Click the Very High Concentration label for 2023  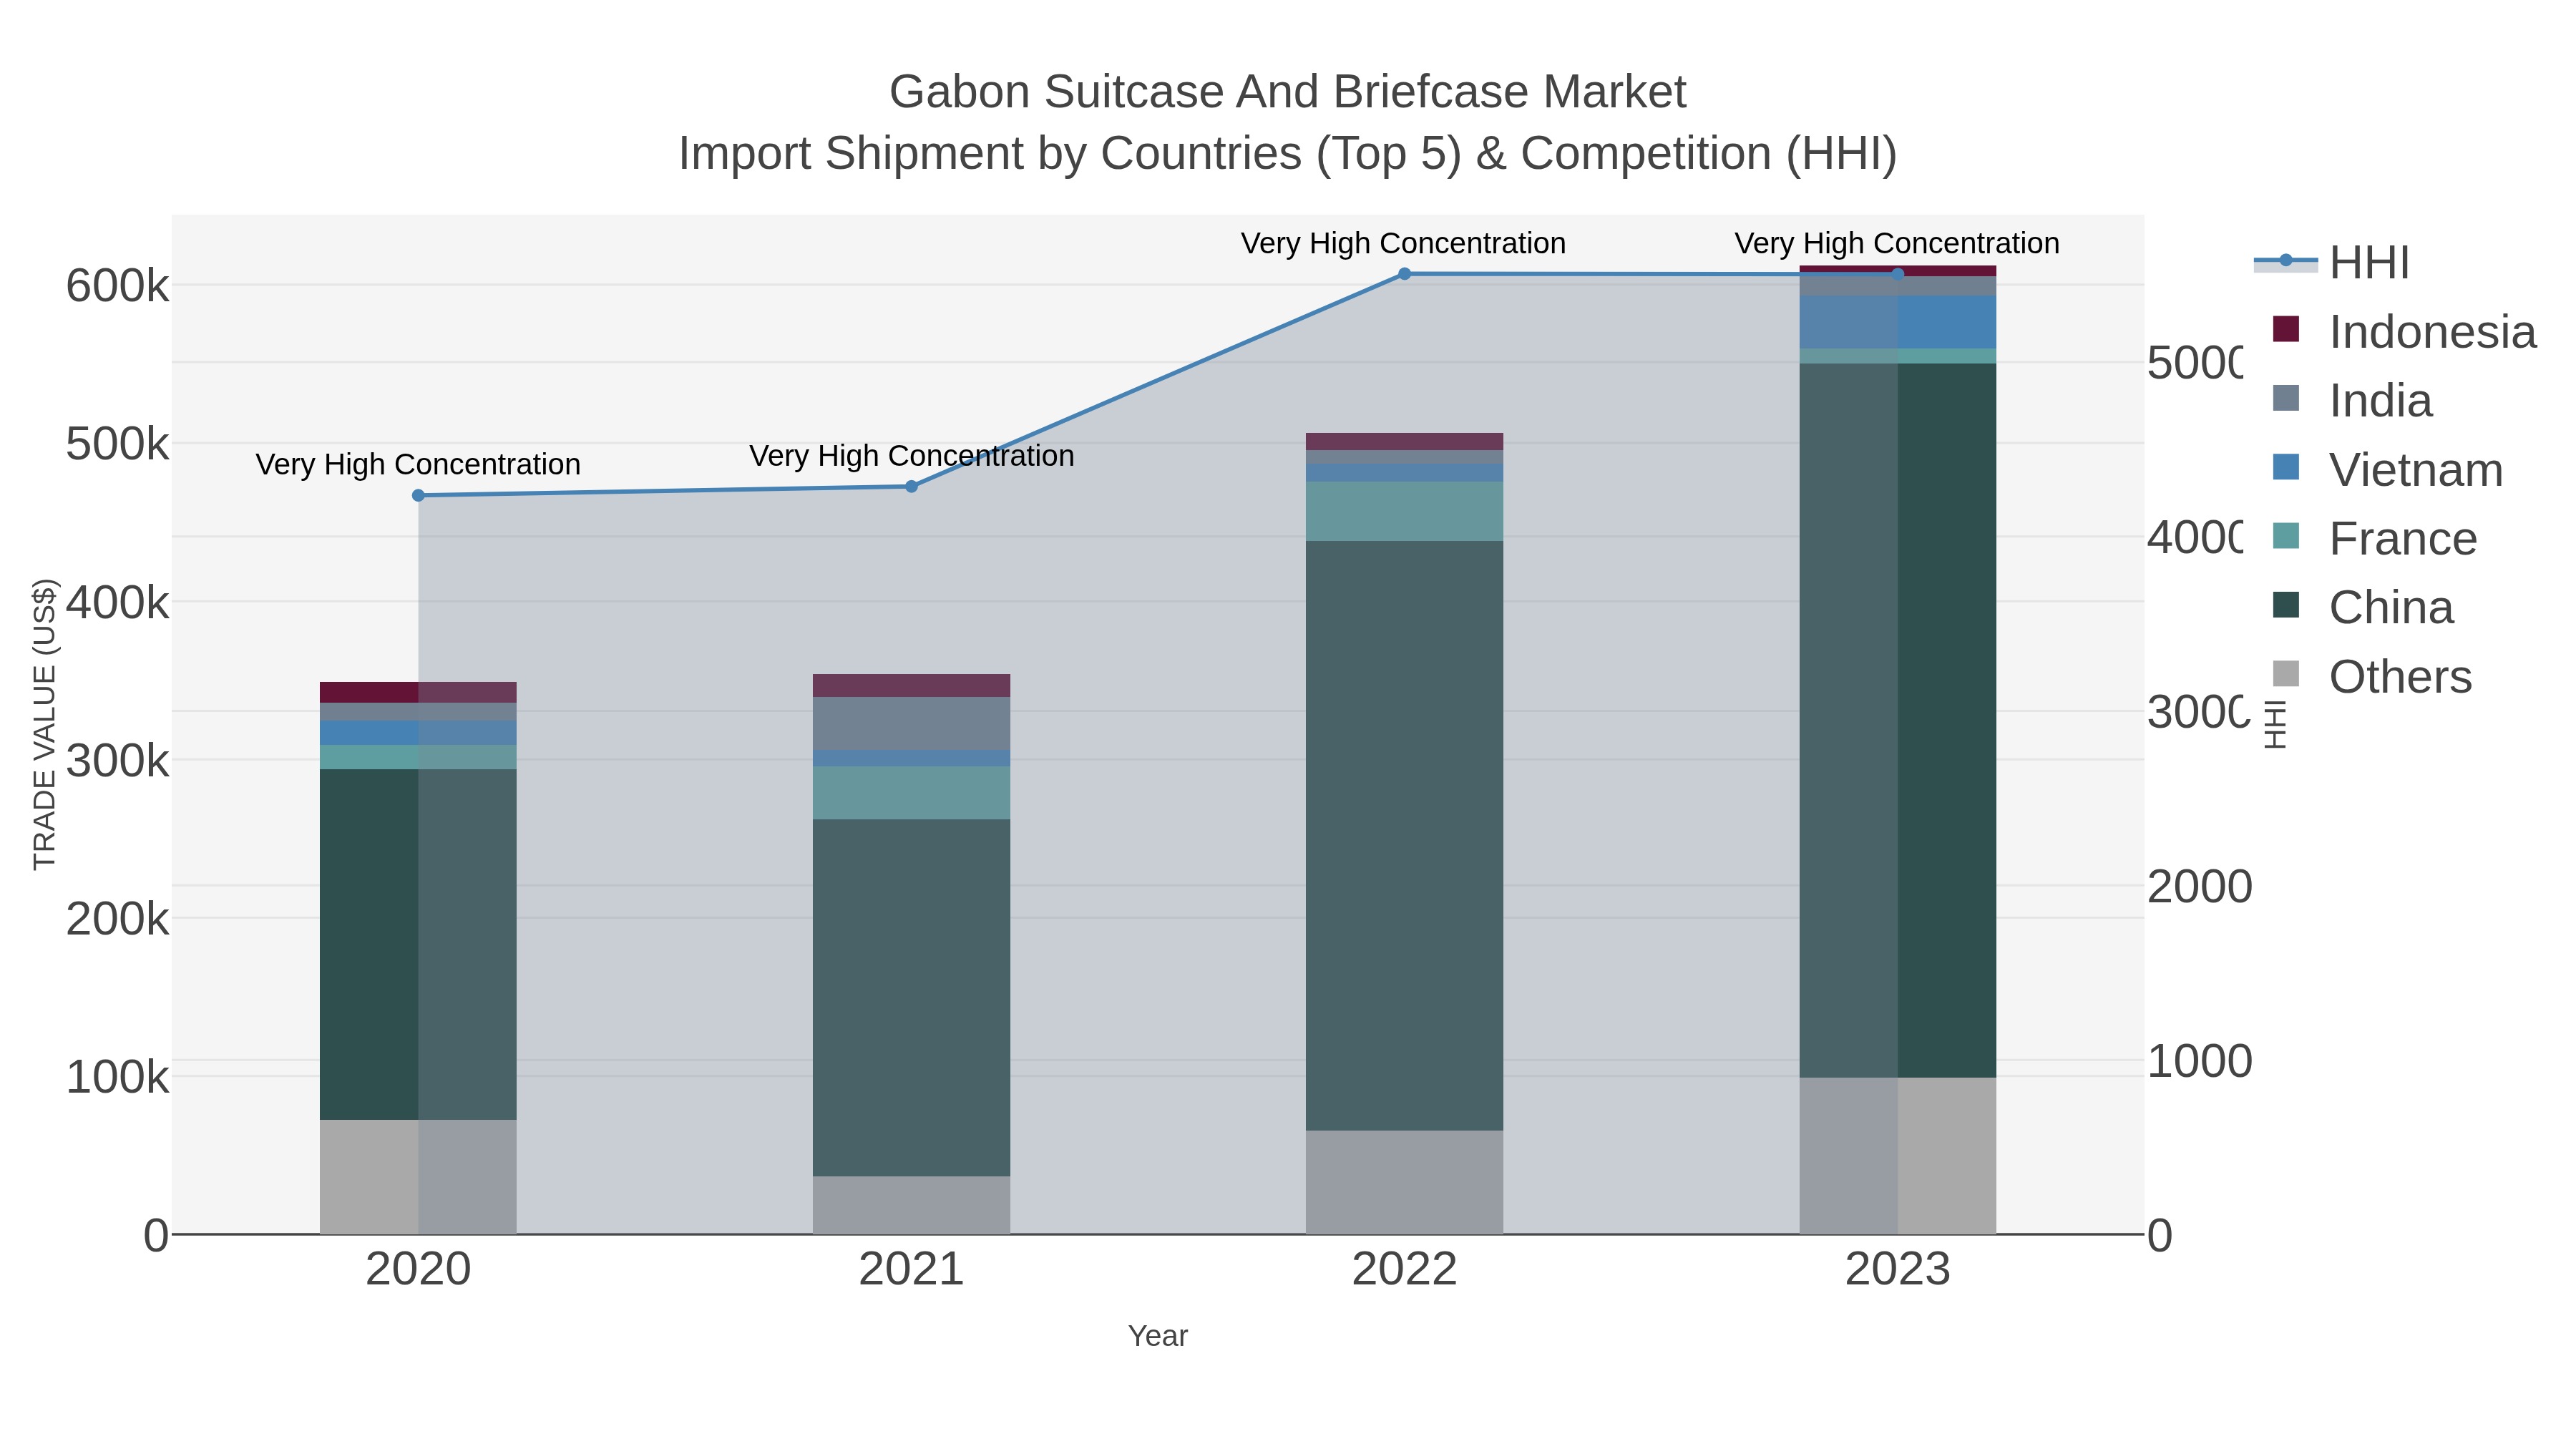click(1897, 243)
